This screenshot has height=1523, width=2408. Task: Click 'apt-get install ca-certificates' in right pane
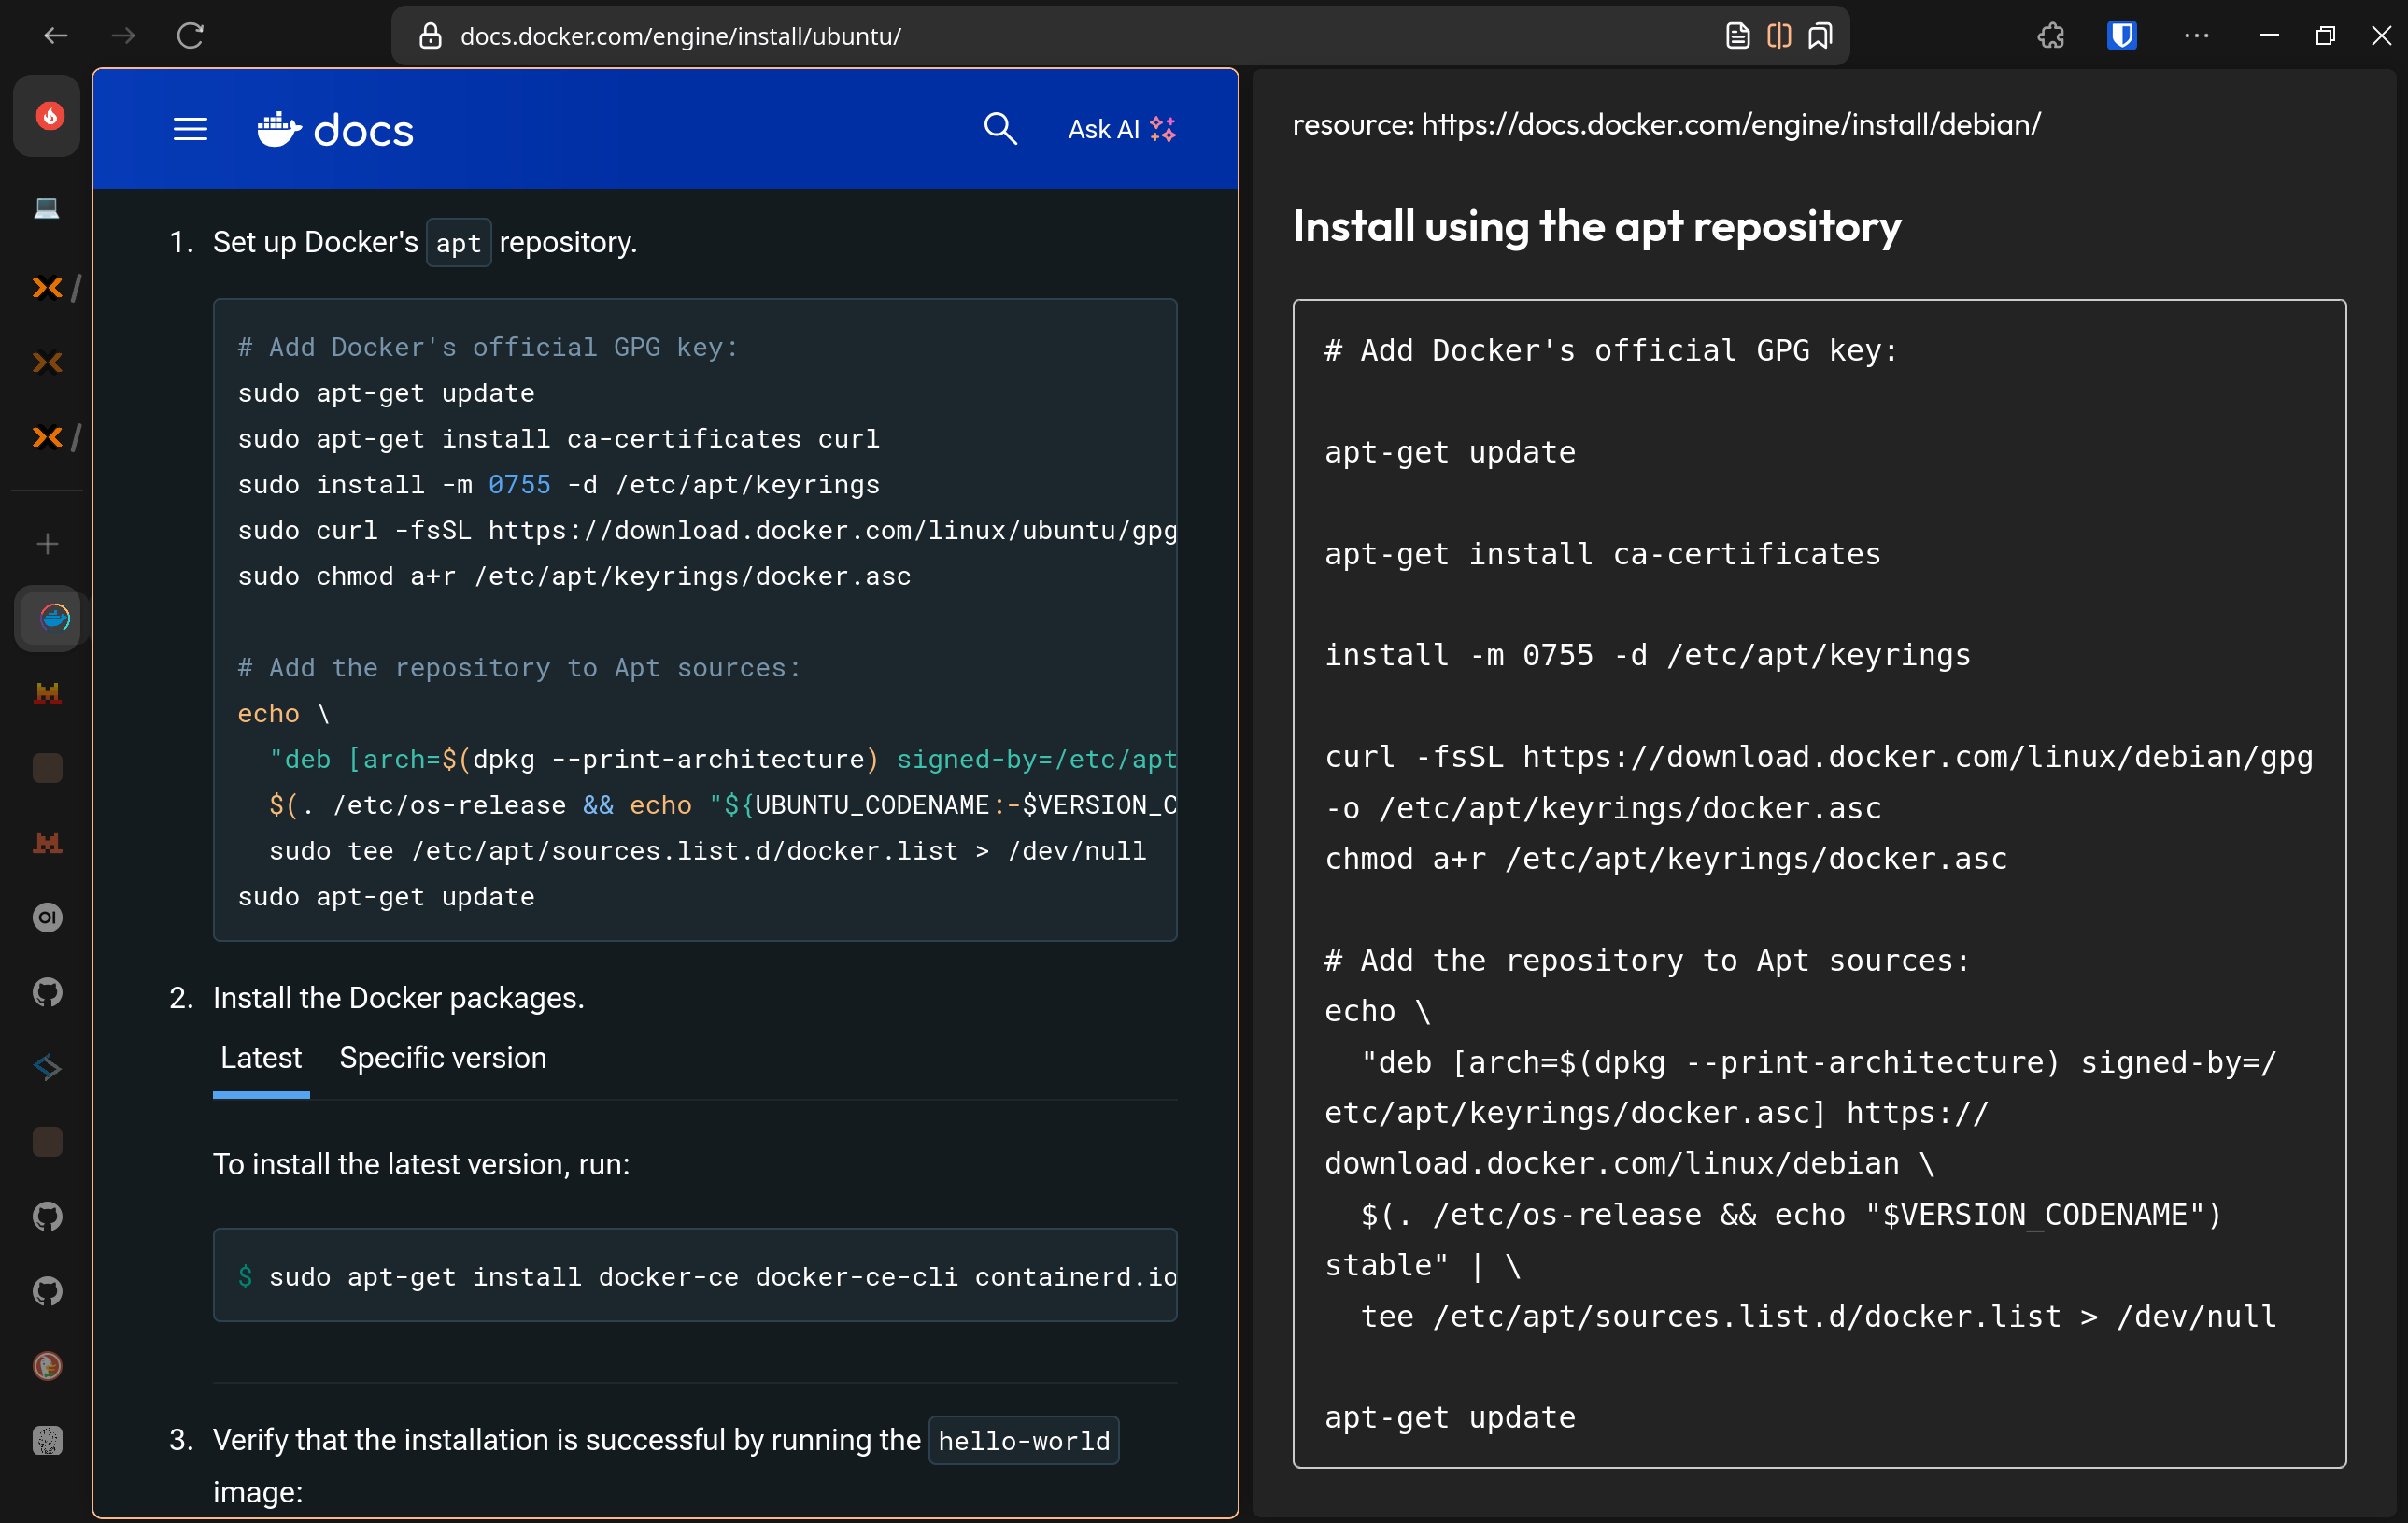tap(1603, 554)
